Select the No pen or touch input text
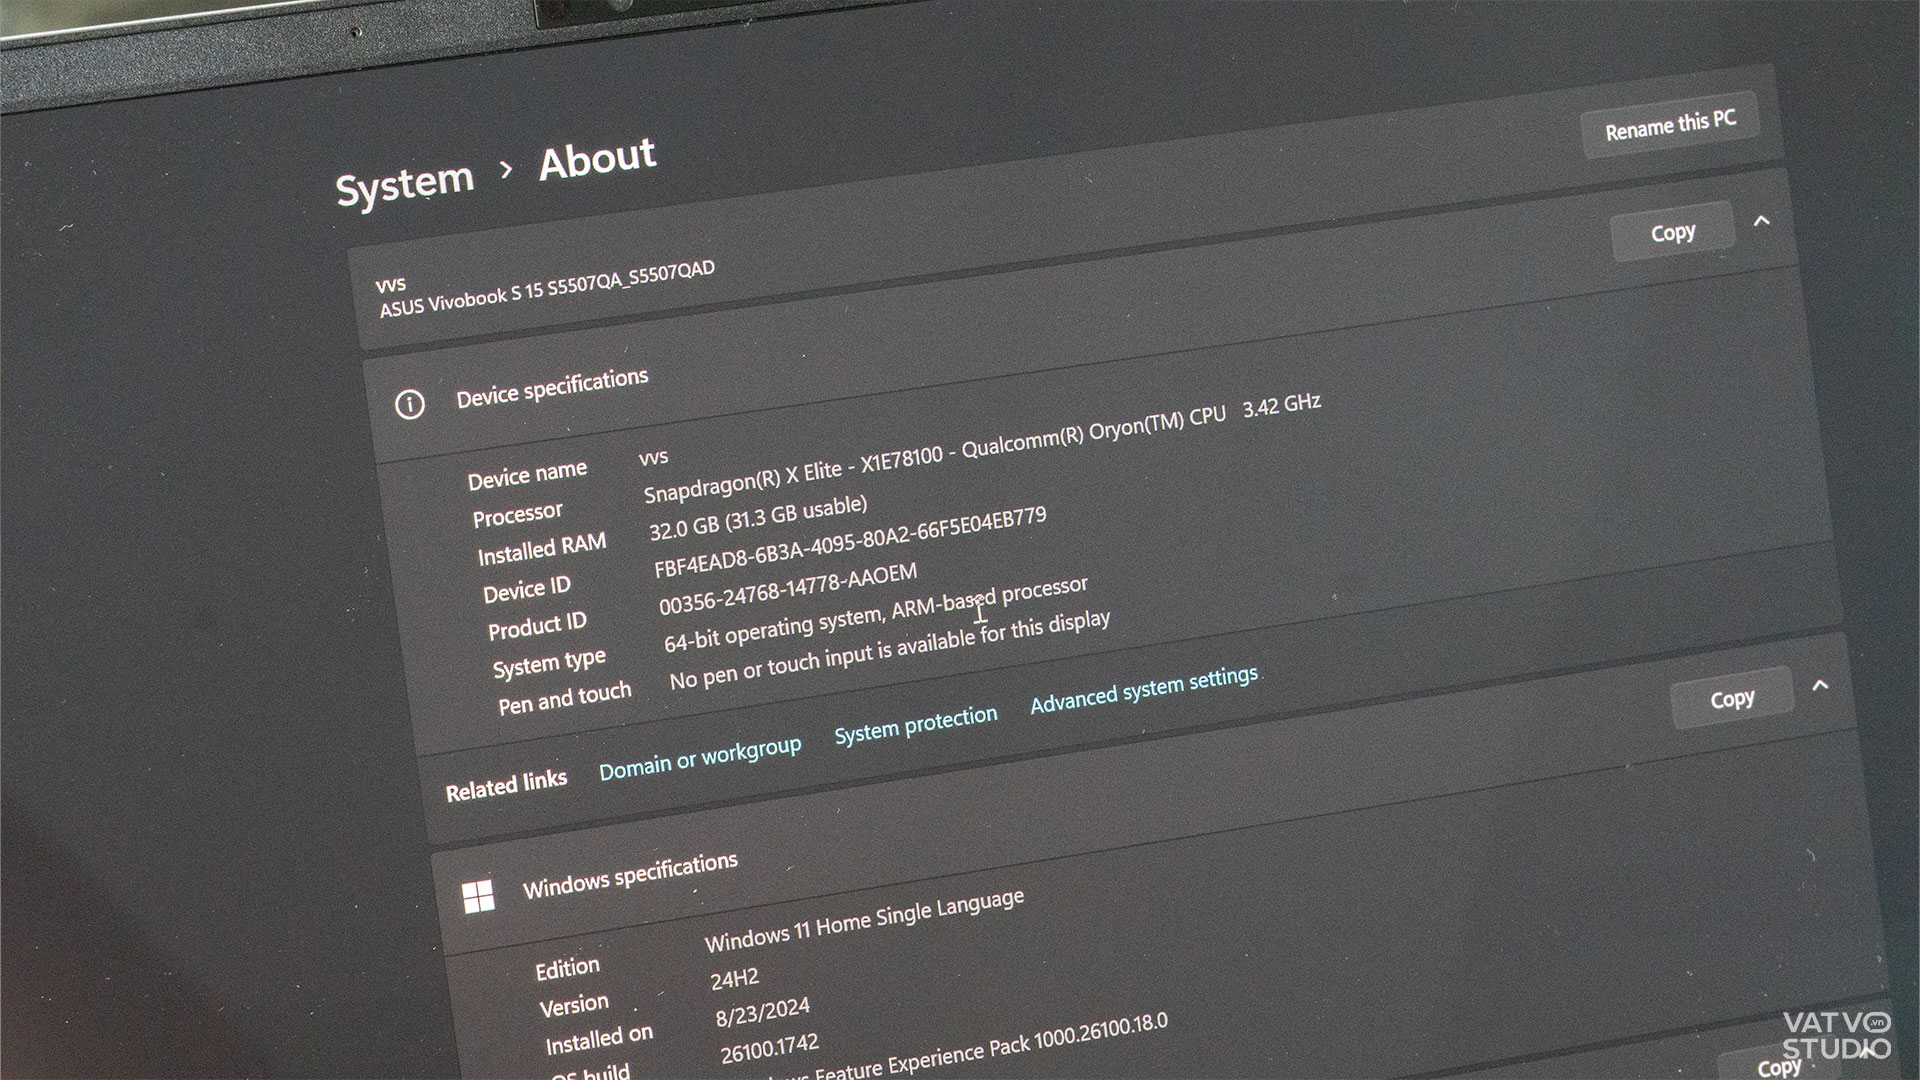The height and width of the screenshot is (1080, 1920). pos(890,650)
